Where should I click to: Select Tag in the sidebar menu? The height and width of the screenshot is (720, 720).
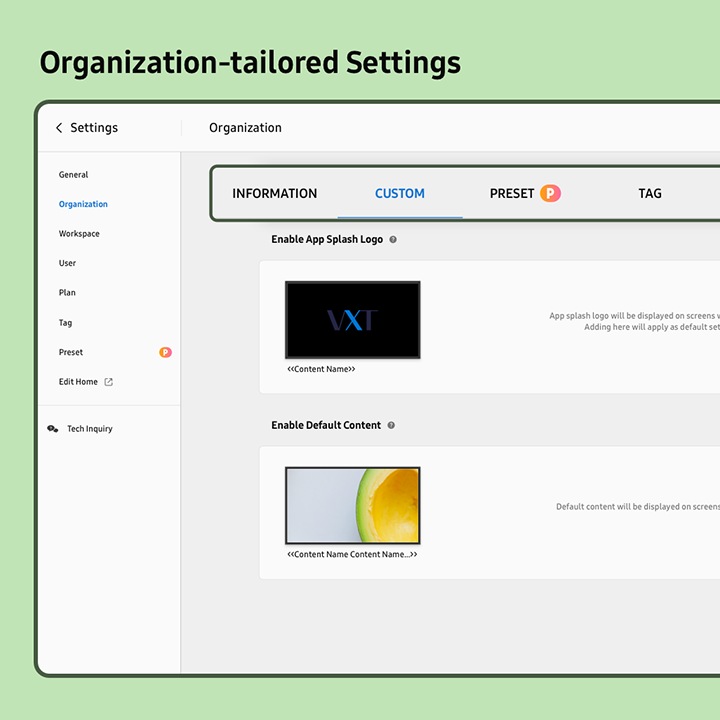click(x=65, y=323)
